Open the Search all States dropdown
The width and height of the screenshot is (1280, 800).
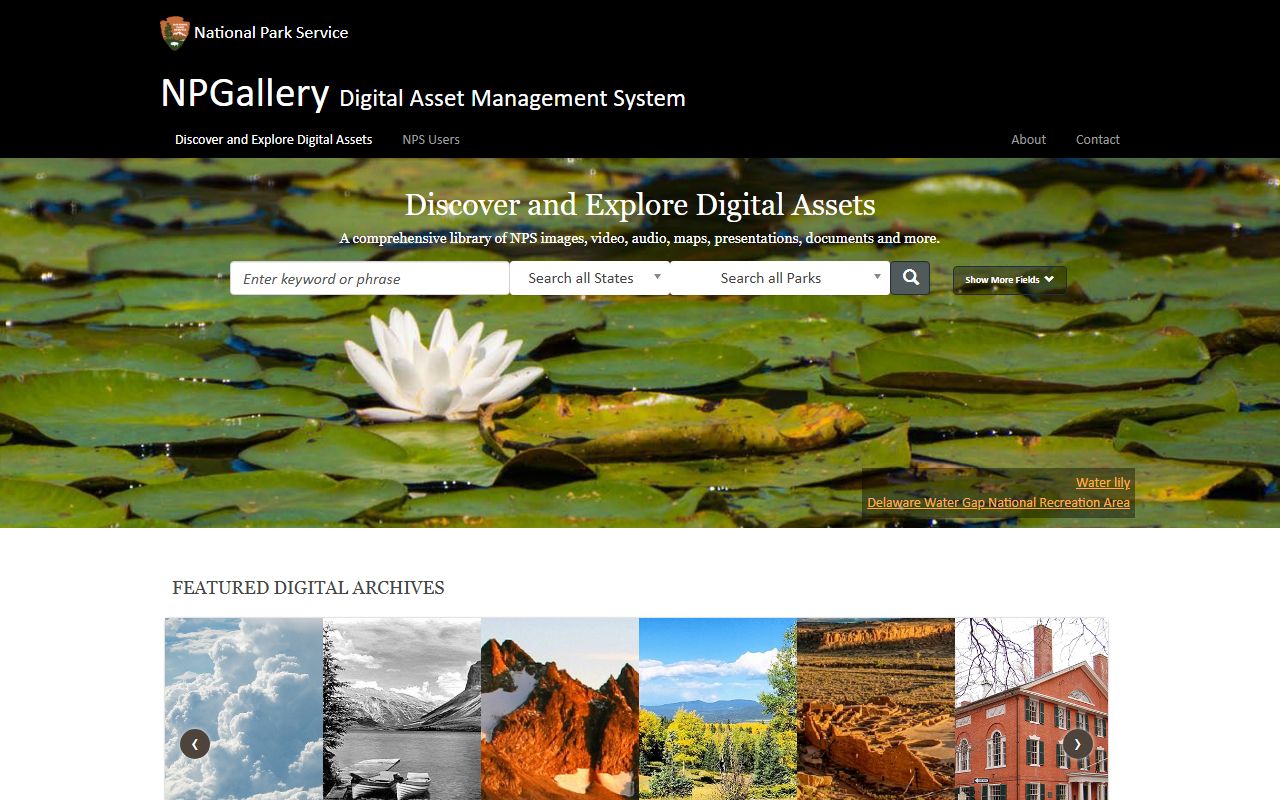590,278
